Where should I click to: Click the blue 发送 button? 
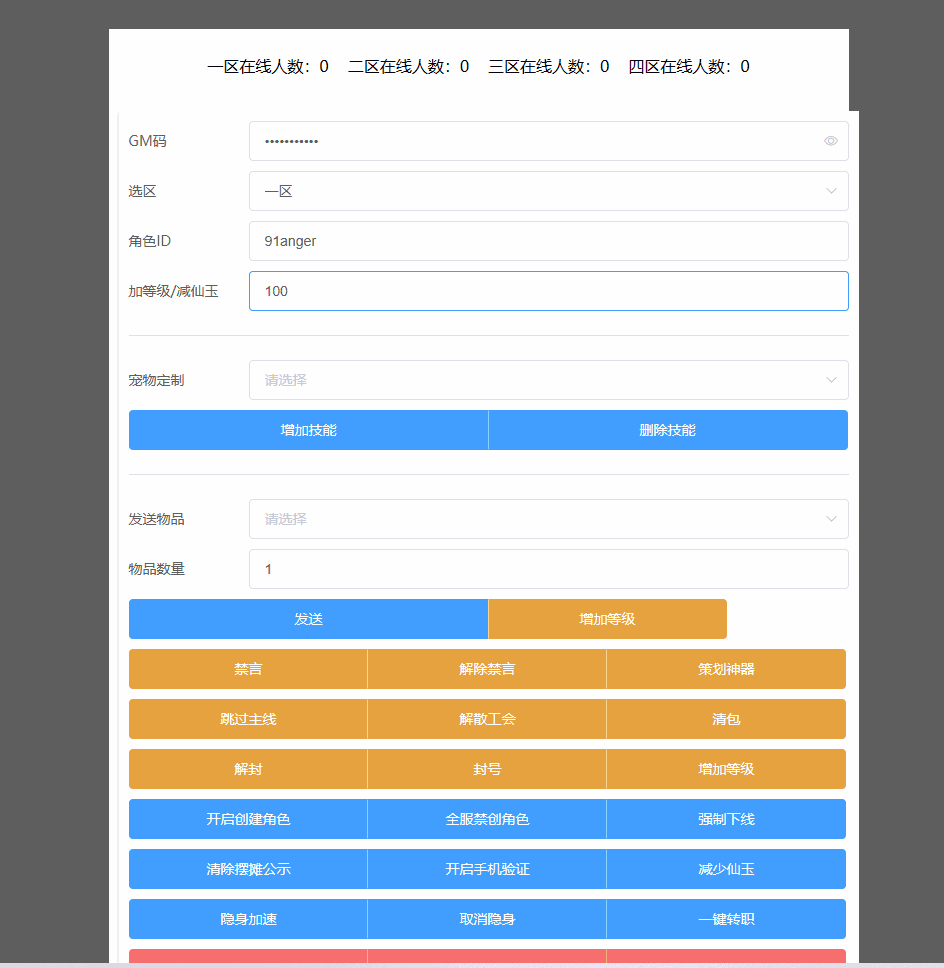[308, 619]
